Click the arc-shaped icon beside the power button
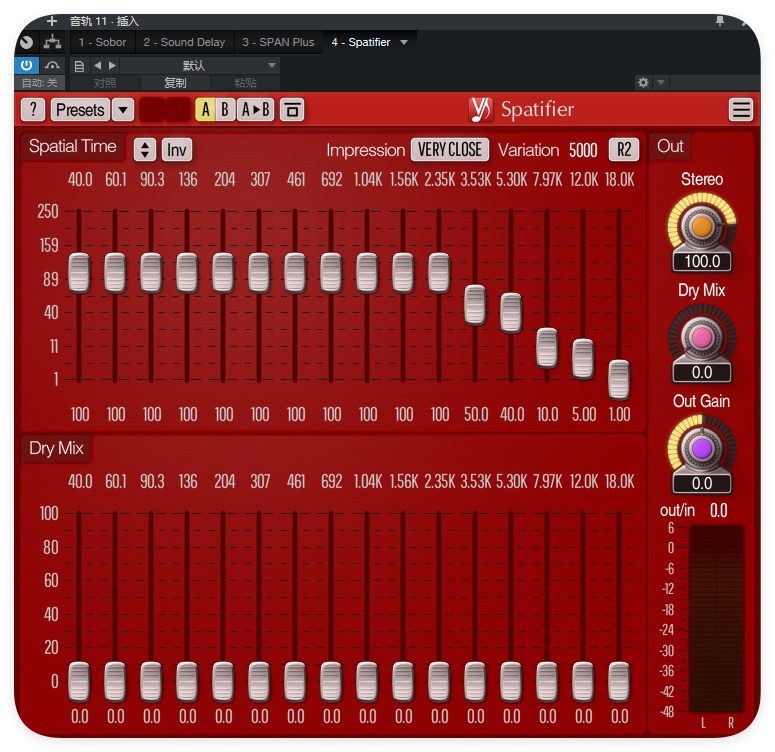This screenshot has width=775, height=752. click(x=52, y=65)
